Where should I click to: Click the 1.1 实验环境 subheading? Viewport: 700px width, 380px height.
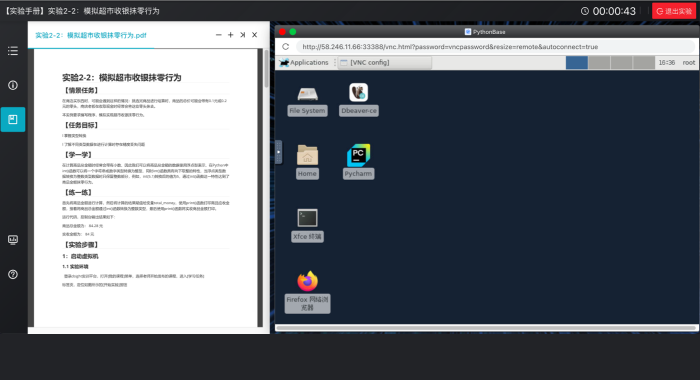pos(75,267)
